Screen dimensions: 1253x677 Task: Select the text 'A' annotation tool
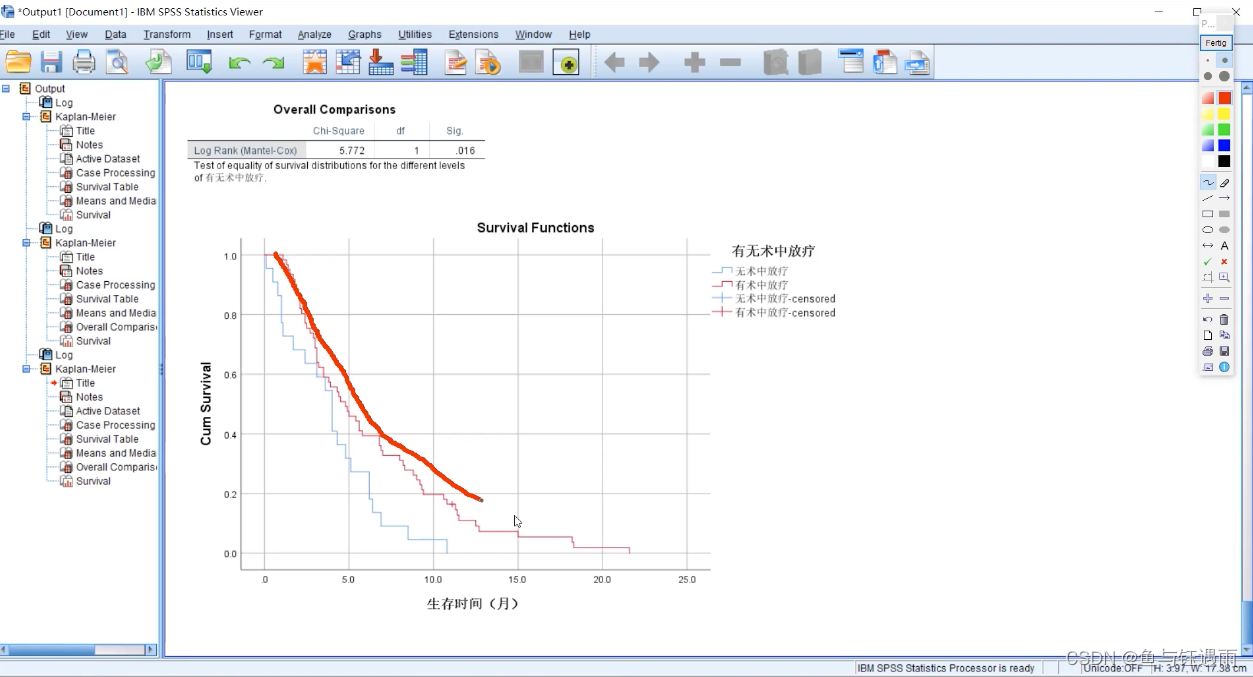pyautogui.click(x=1224, y=245)
